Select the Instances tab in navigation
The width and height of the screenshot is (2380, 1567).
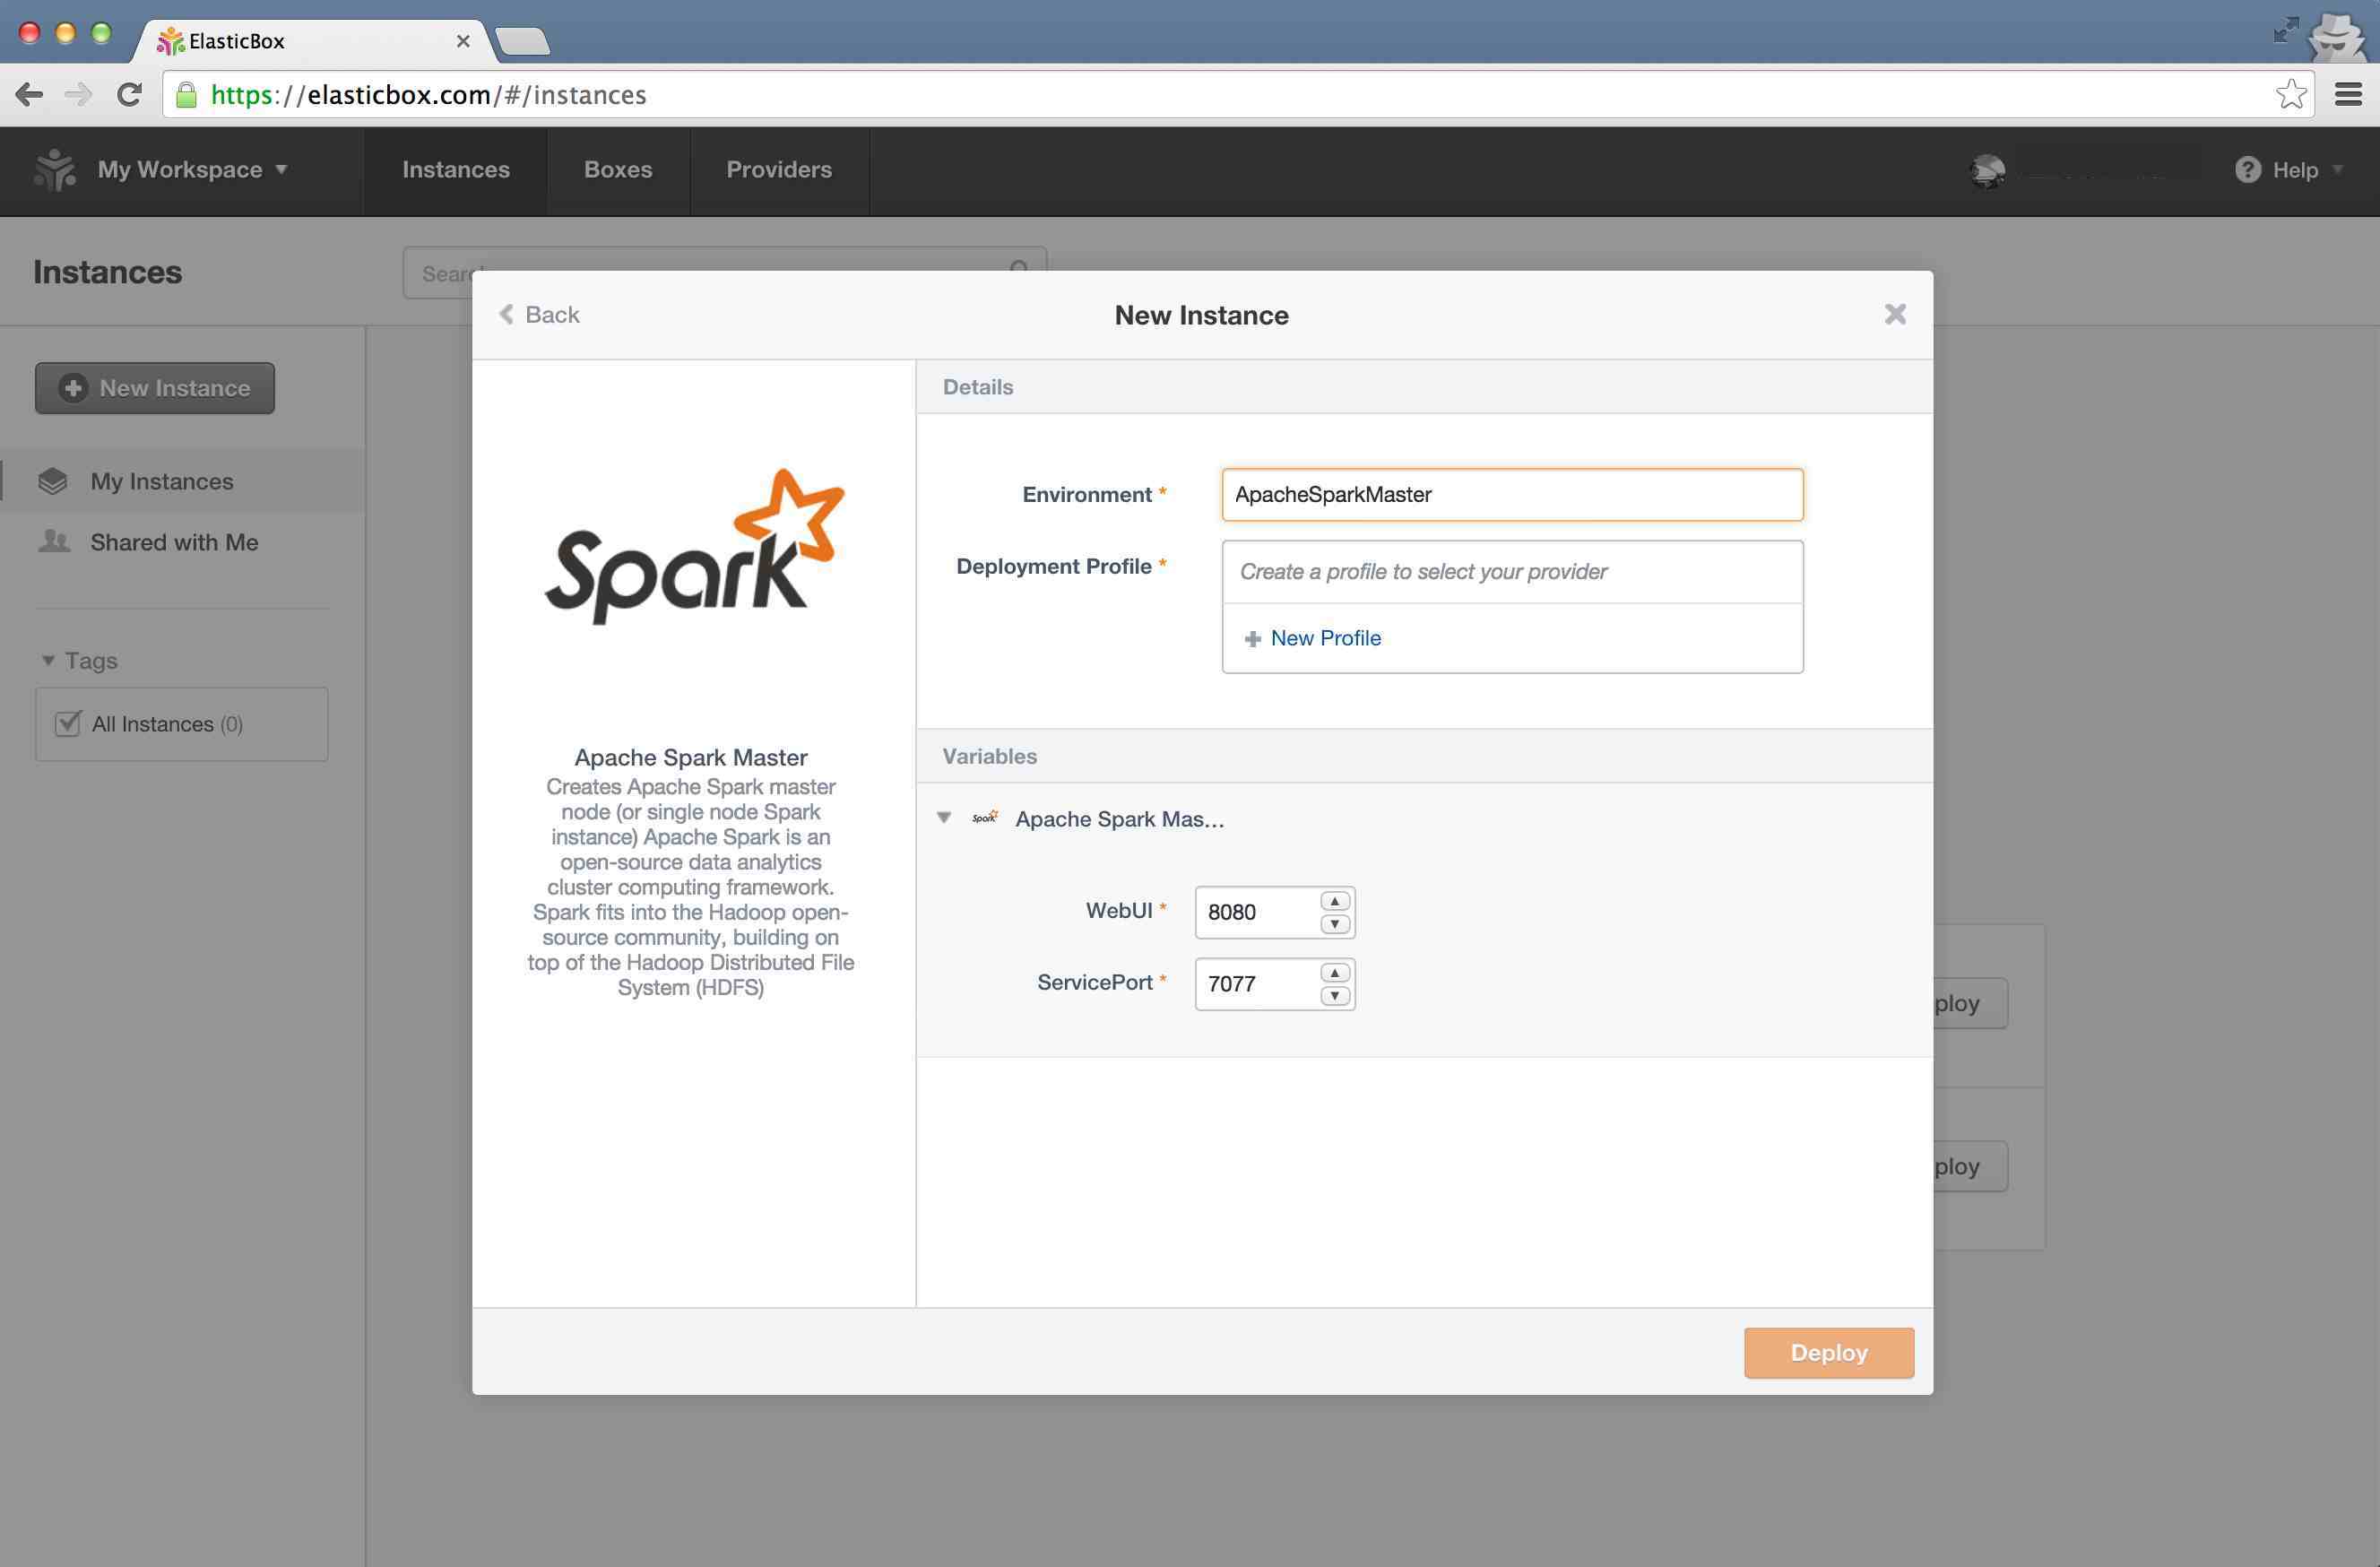(x=454, y=169)
